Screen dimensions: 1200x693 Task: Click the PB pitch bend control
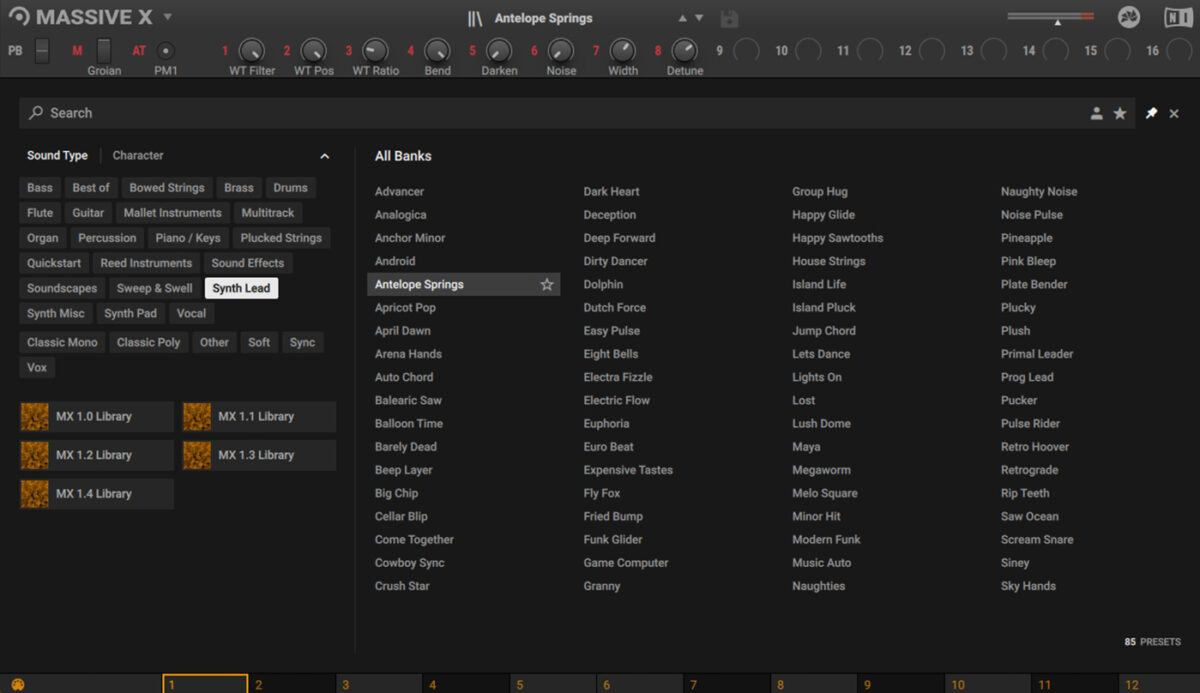point(41,51)
